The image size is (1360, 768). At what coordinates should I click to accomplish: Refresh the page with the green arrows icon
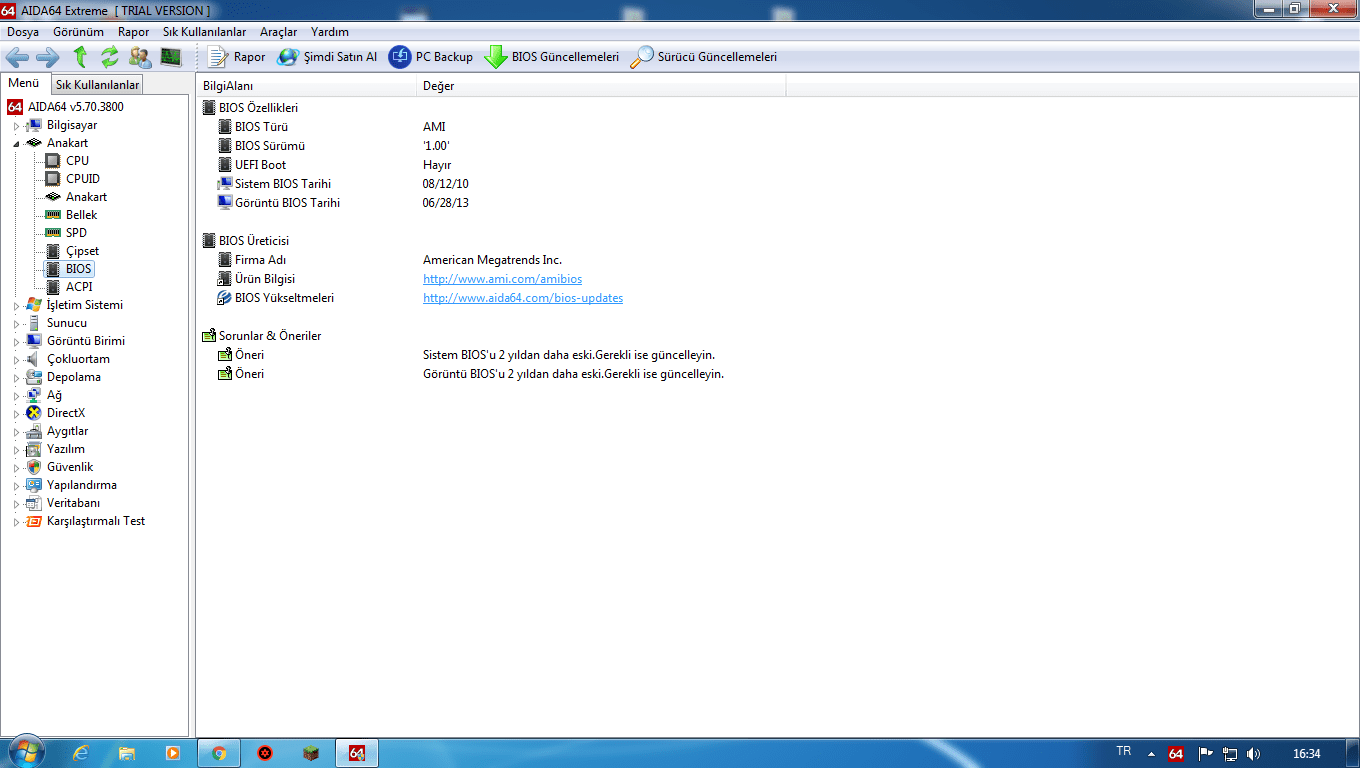pyautogui.click(x=110, y=57)
